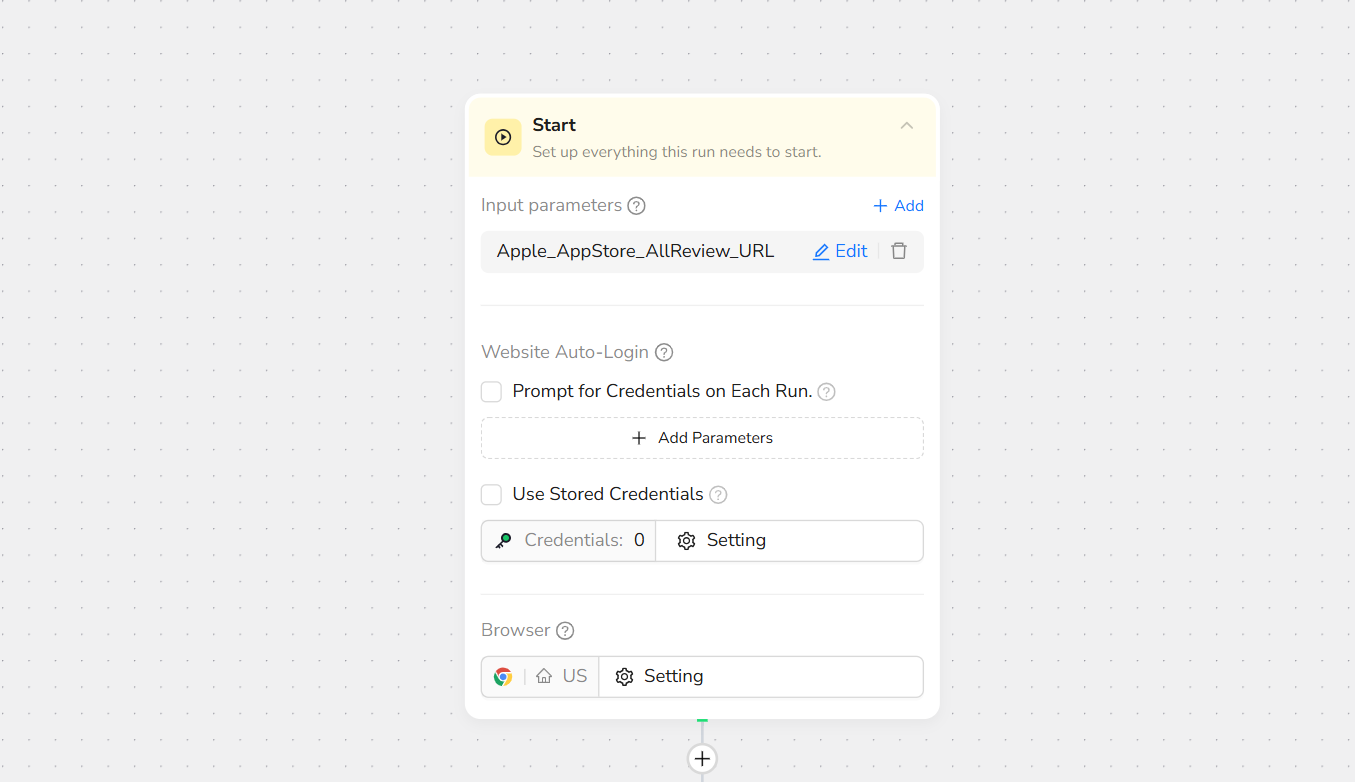The width and height of the screenshot is (1355, 782).
Task: Collapse the Start panel chevron
Action: [x=907, y=126]
